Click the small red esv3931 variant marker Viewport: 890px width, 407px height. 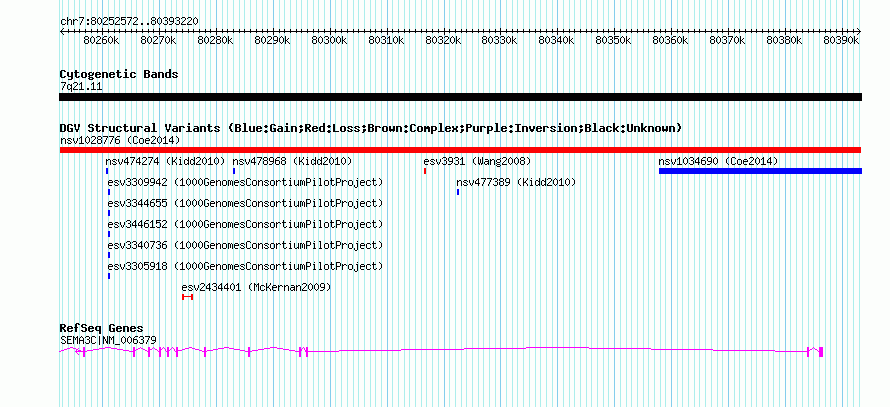(x=425, y=171)
